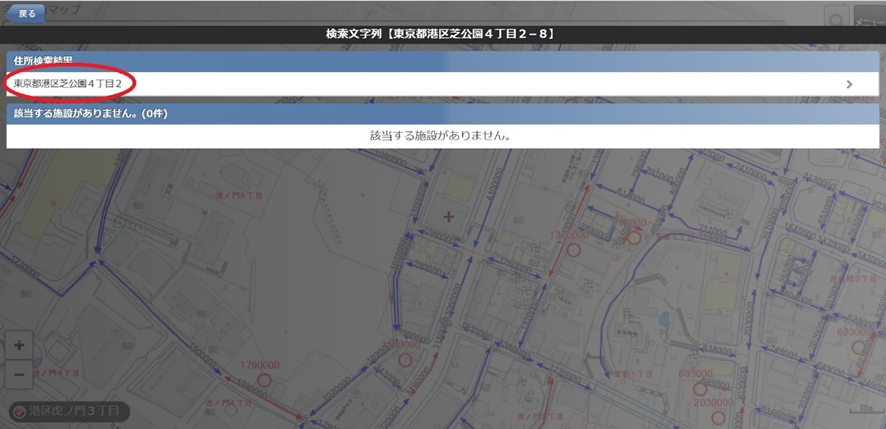Click the scale bar at bottom right

861,411
